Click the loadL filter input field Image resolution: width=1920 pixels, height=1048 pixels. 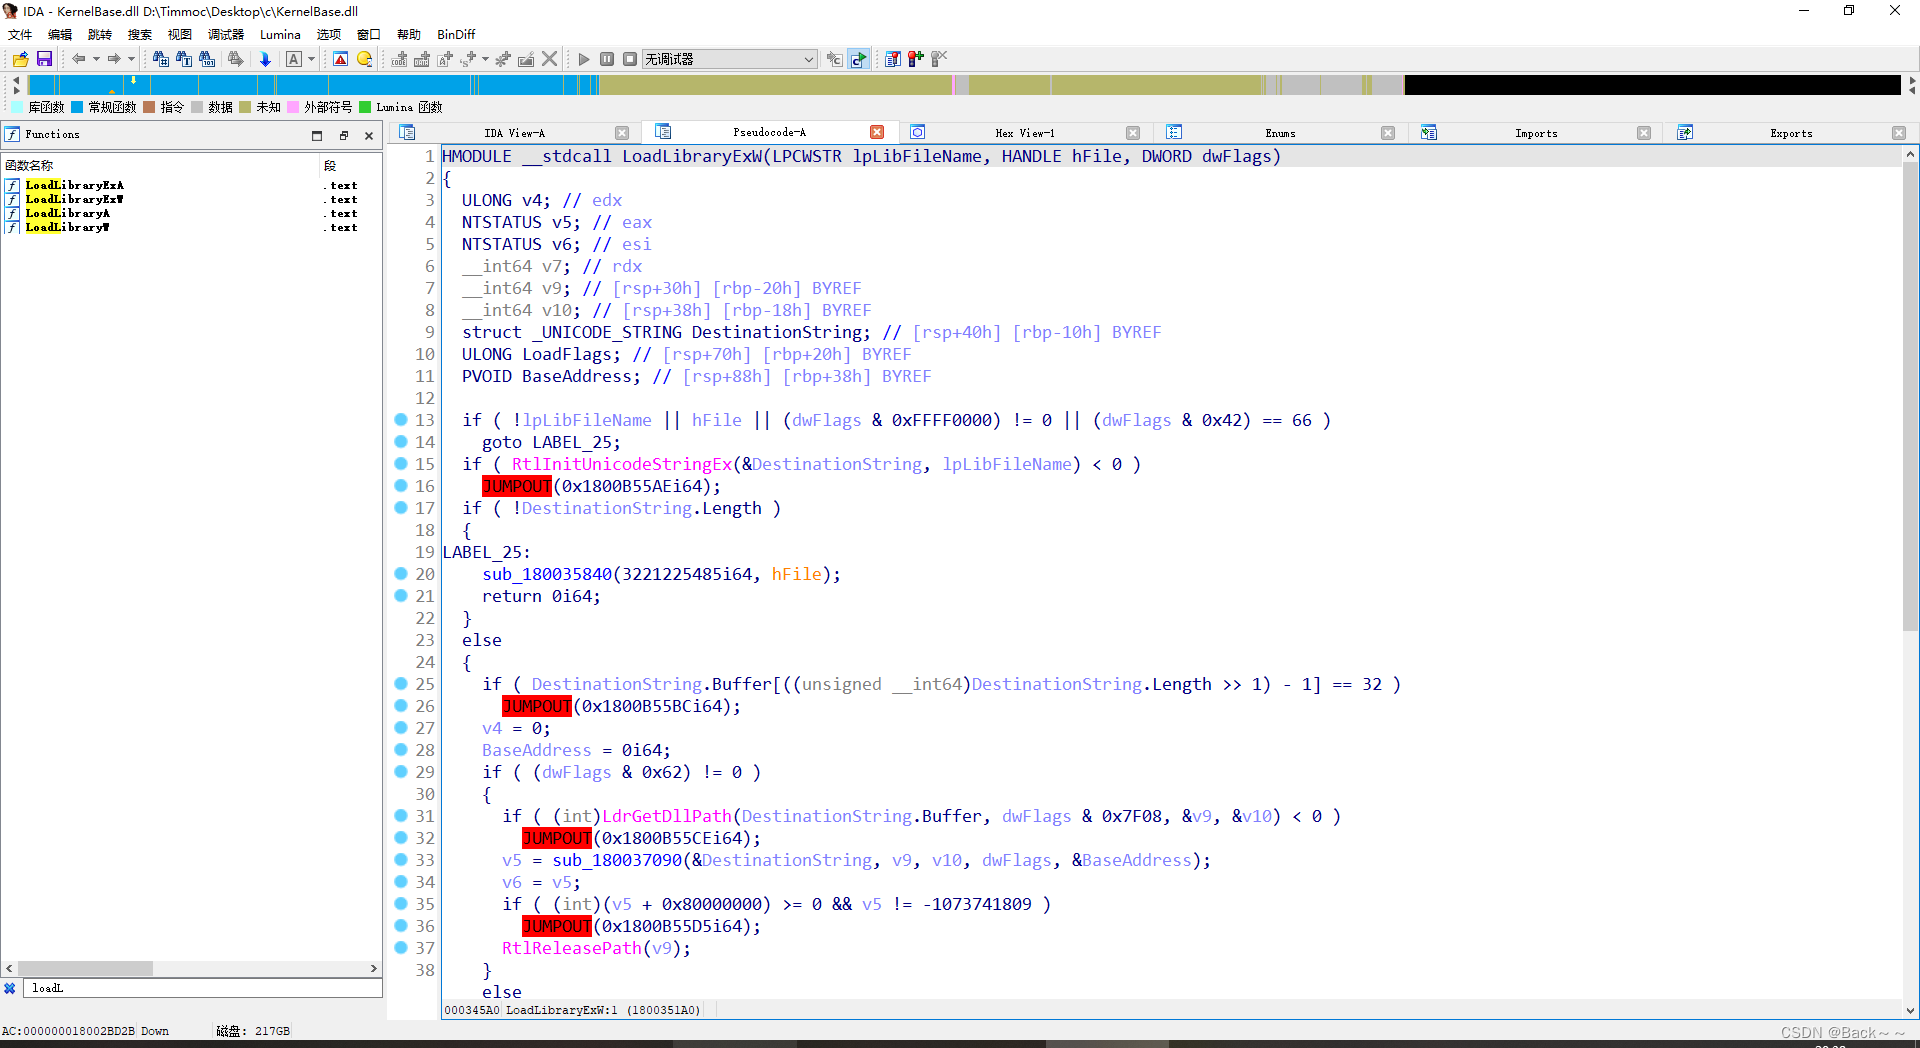203,988
